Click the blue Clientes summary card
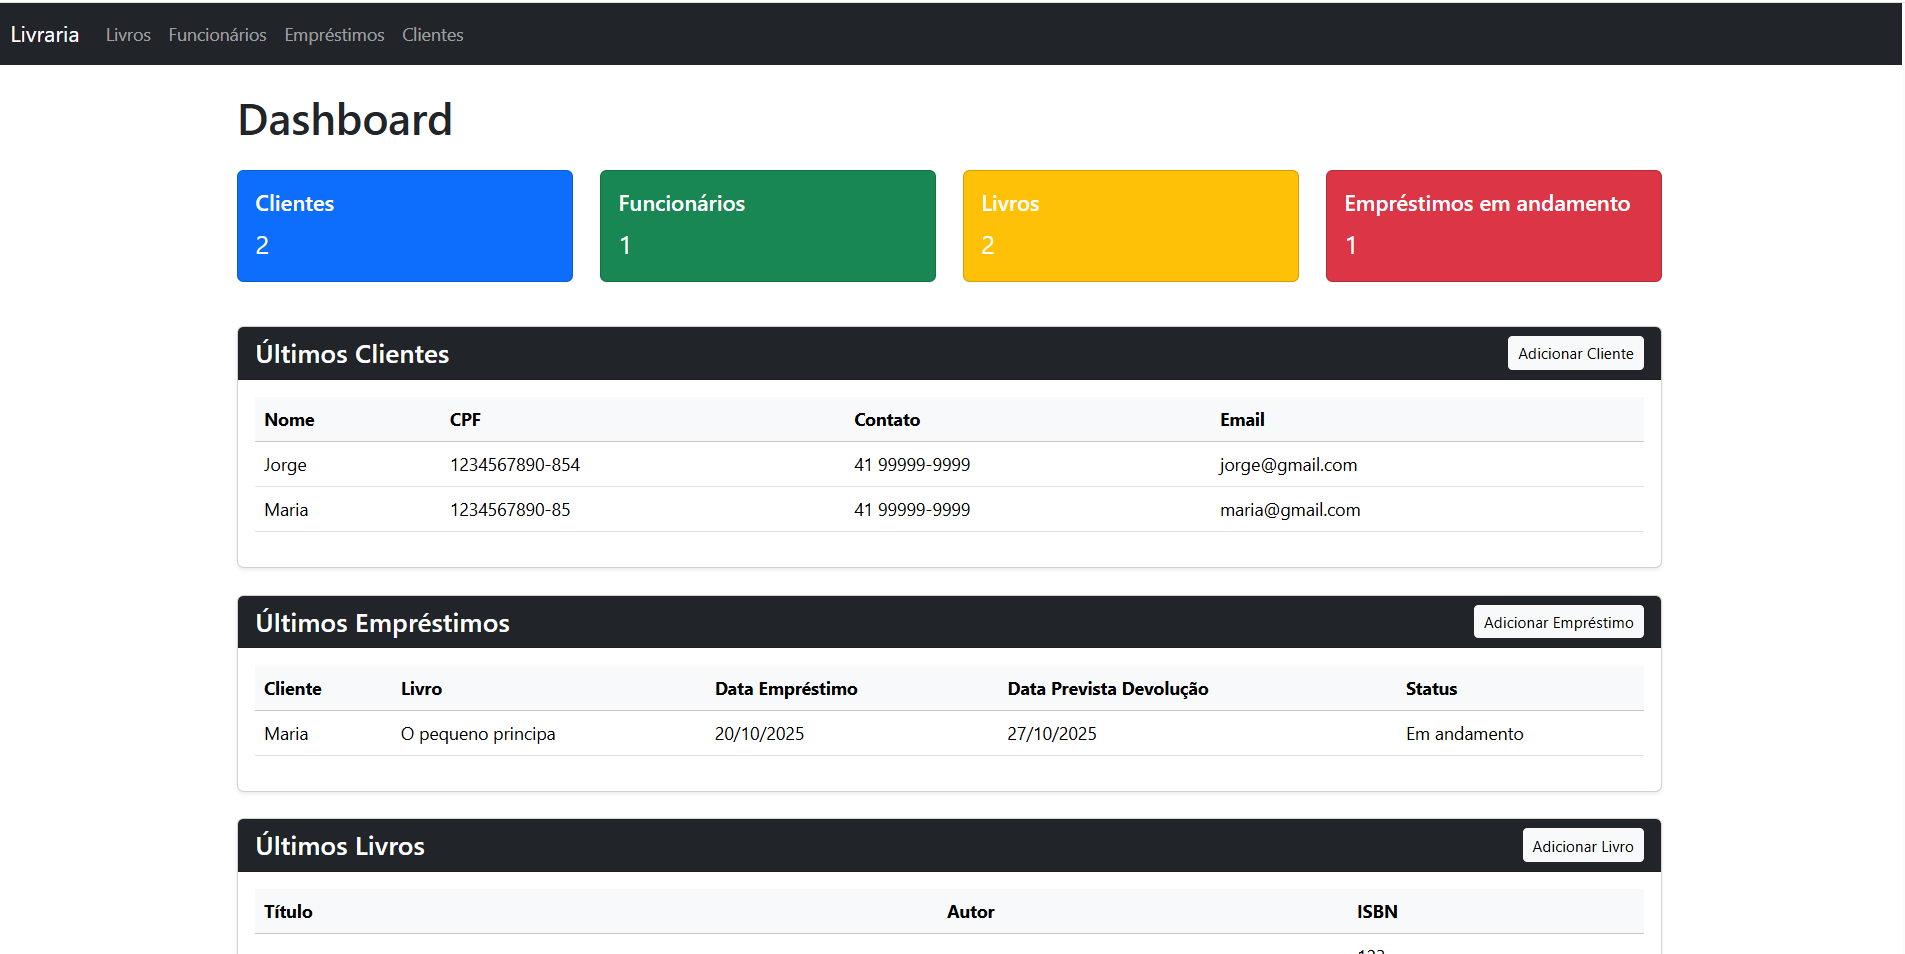The height and width of the screenshot is (954, 1905). click(x=404, y=226)
